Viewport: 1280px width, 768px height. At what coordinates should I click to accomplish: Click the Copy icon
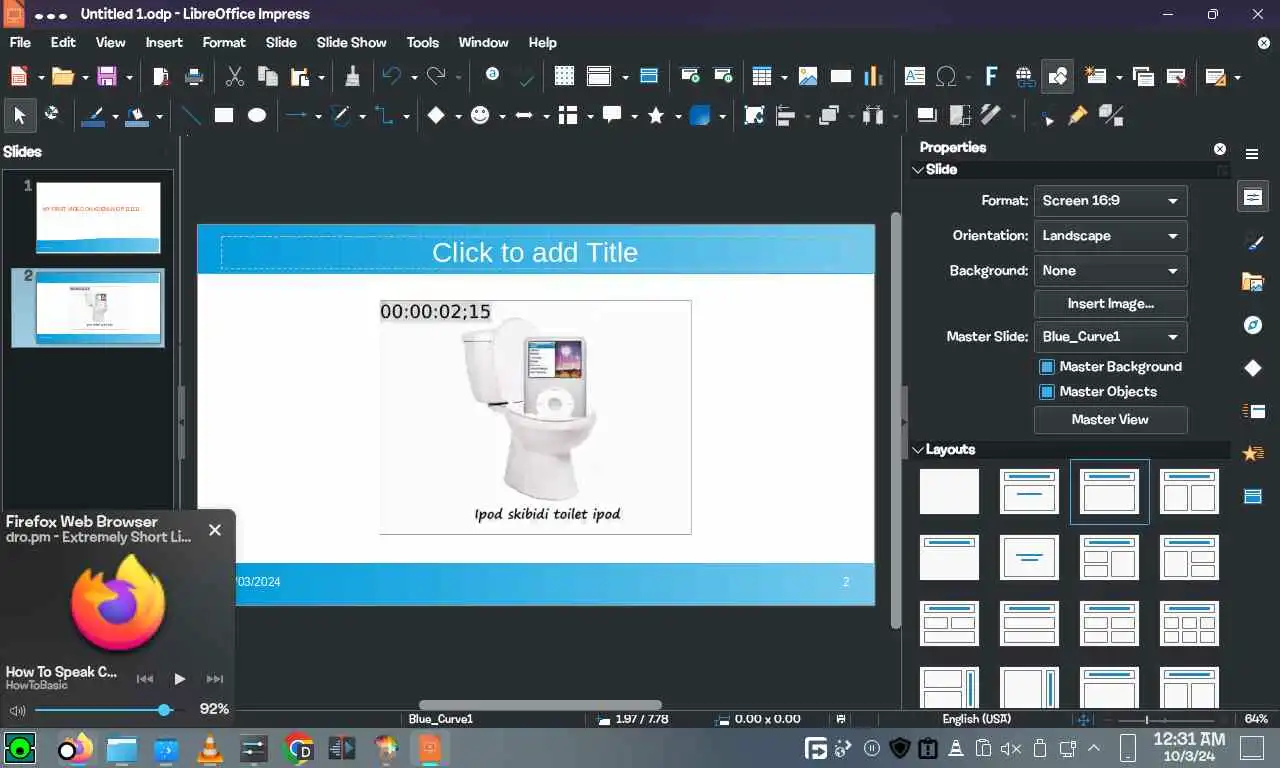point(267,76)
